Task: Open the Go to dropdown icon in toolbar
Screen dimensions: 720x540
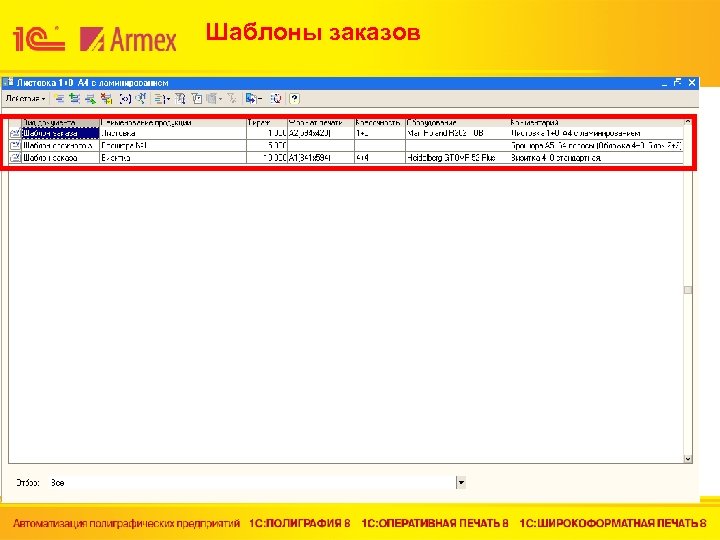Action: pyautogui.click(x=253, y=98)
